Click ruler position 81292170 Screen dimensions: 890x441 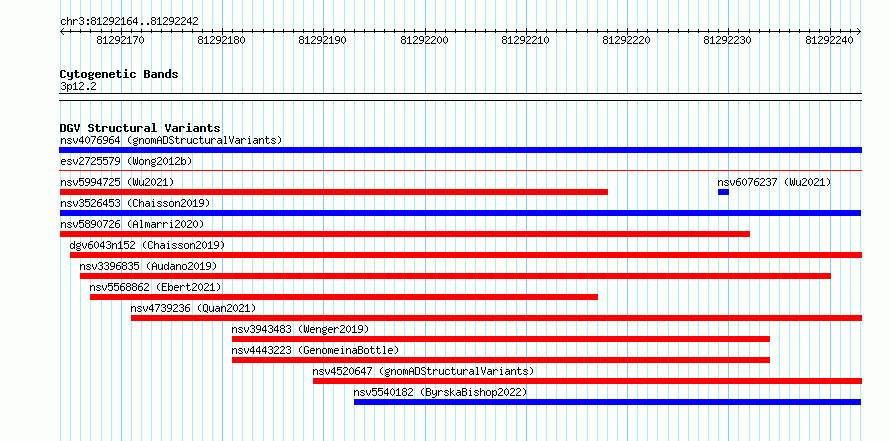[x=120, y=40]
